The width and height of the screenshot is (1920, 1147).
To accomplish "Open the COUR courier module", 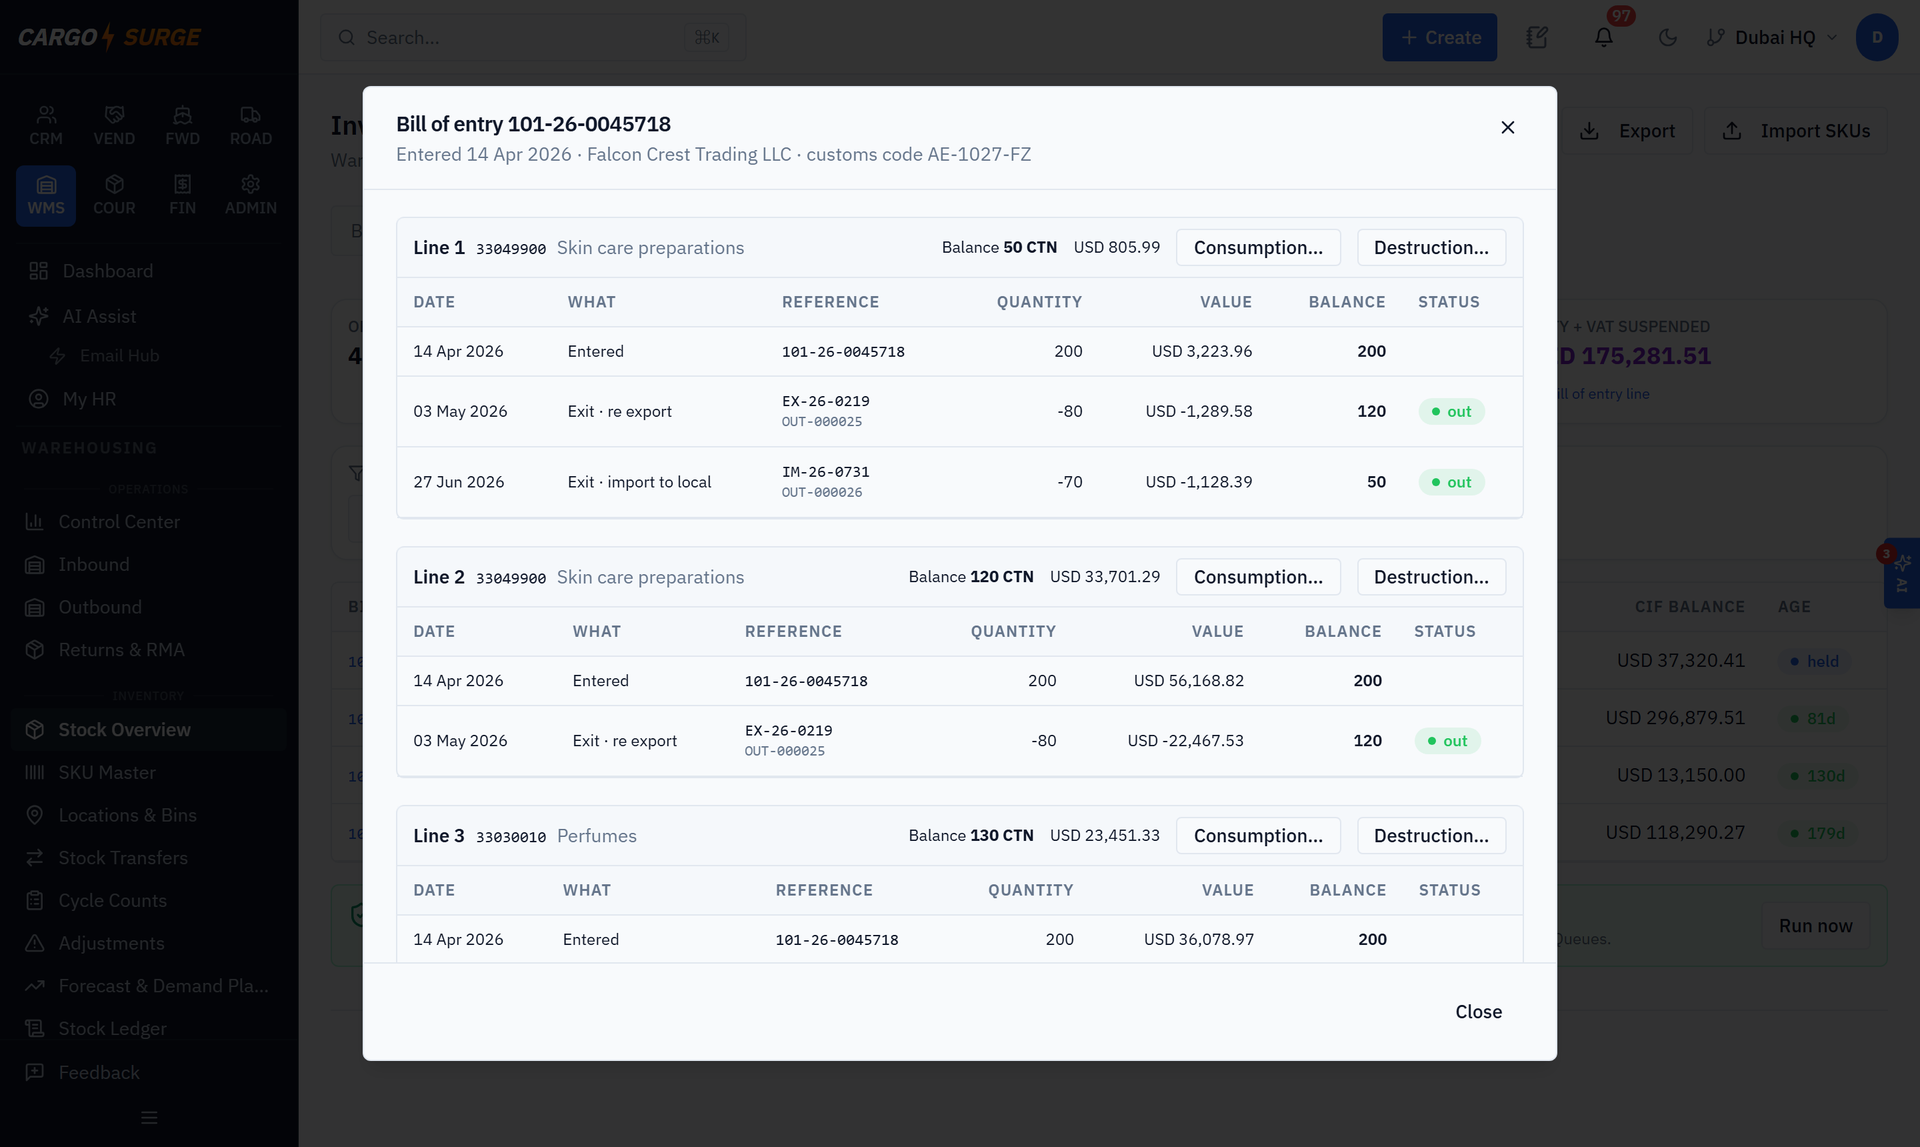I will 114,195.
